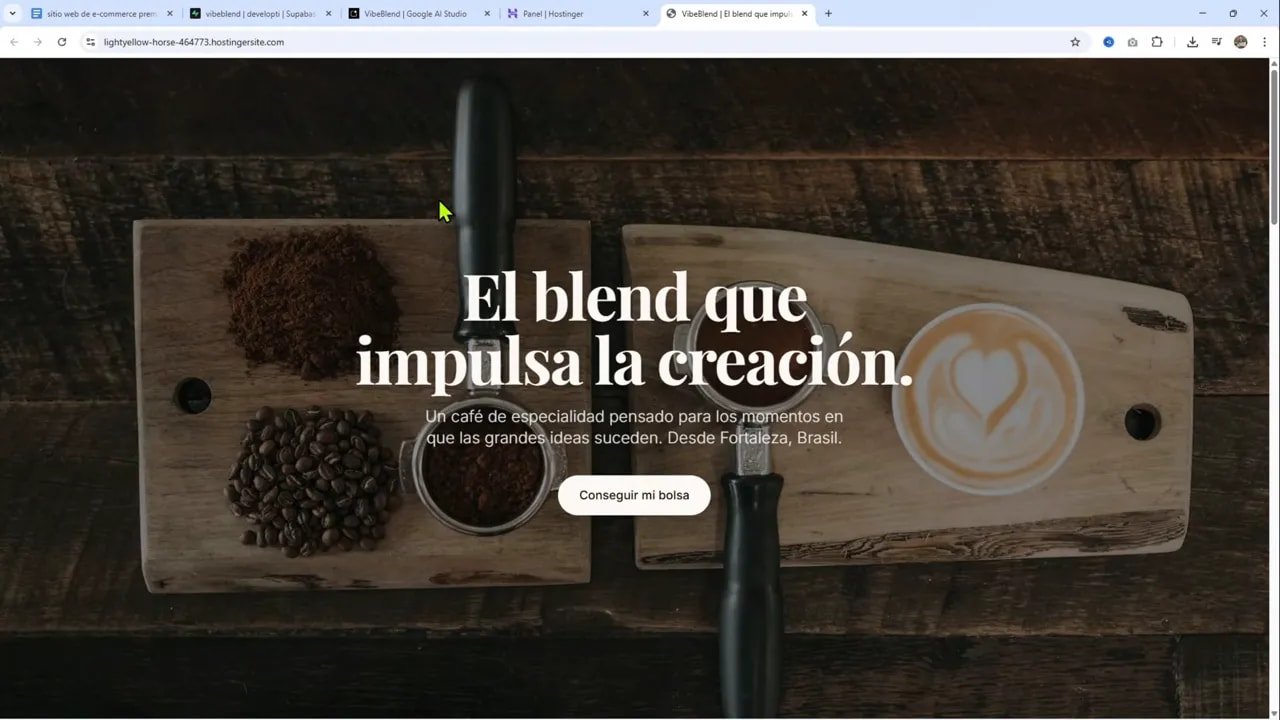Click the Conseguir mi bolsa button
This screenshot has width=1280, height=720.
tap(634, 495)
